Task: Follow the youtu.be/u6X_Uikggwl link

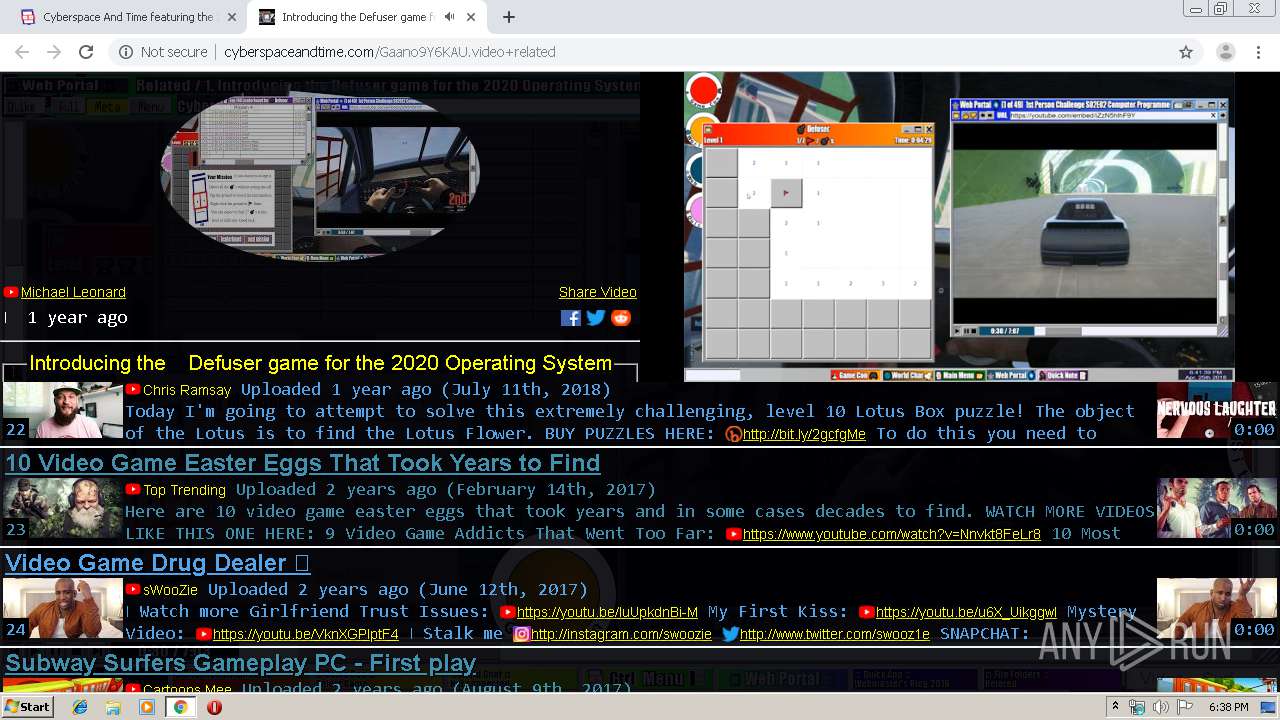Action: click(x=966, y=612)
